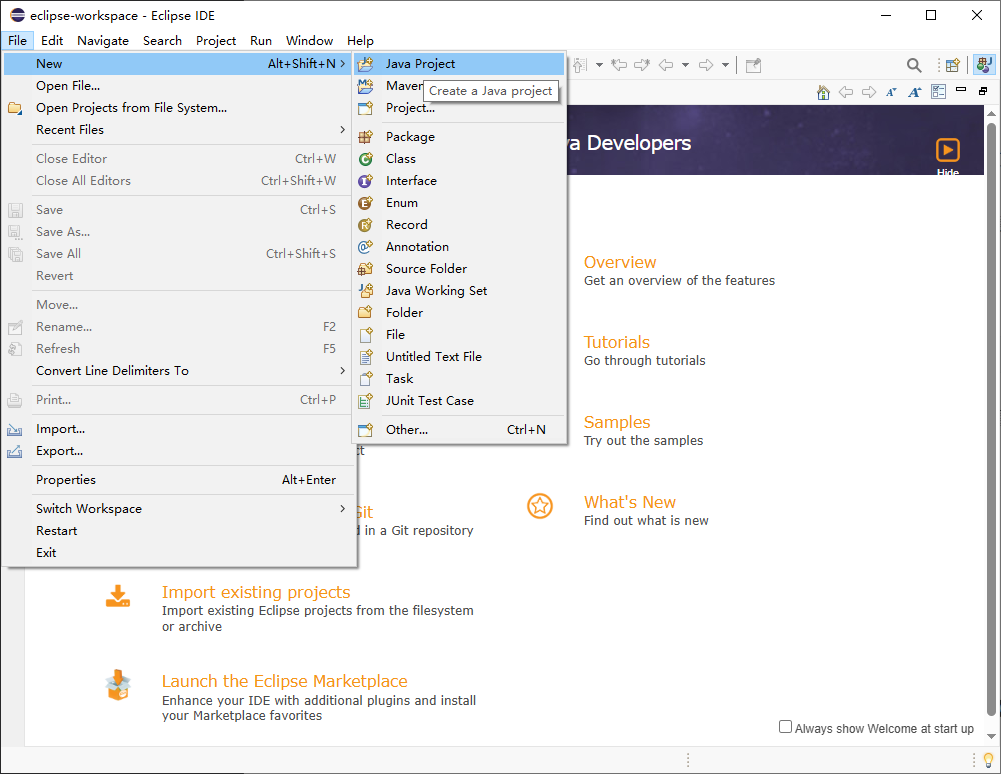The height and width of the screenshot is (774, 1001).
Task: Open the Navigate menu
Action: click(x=103, y=40)
